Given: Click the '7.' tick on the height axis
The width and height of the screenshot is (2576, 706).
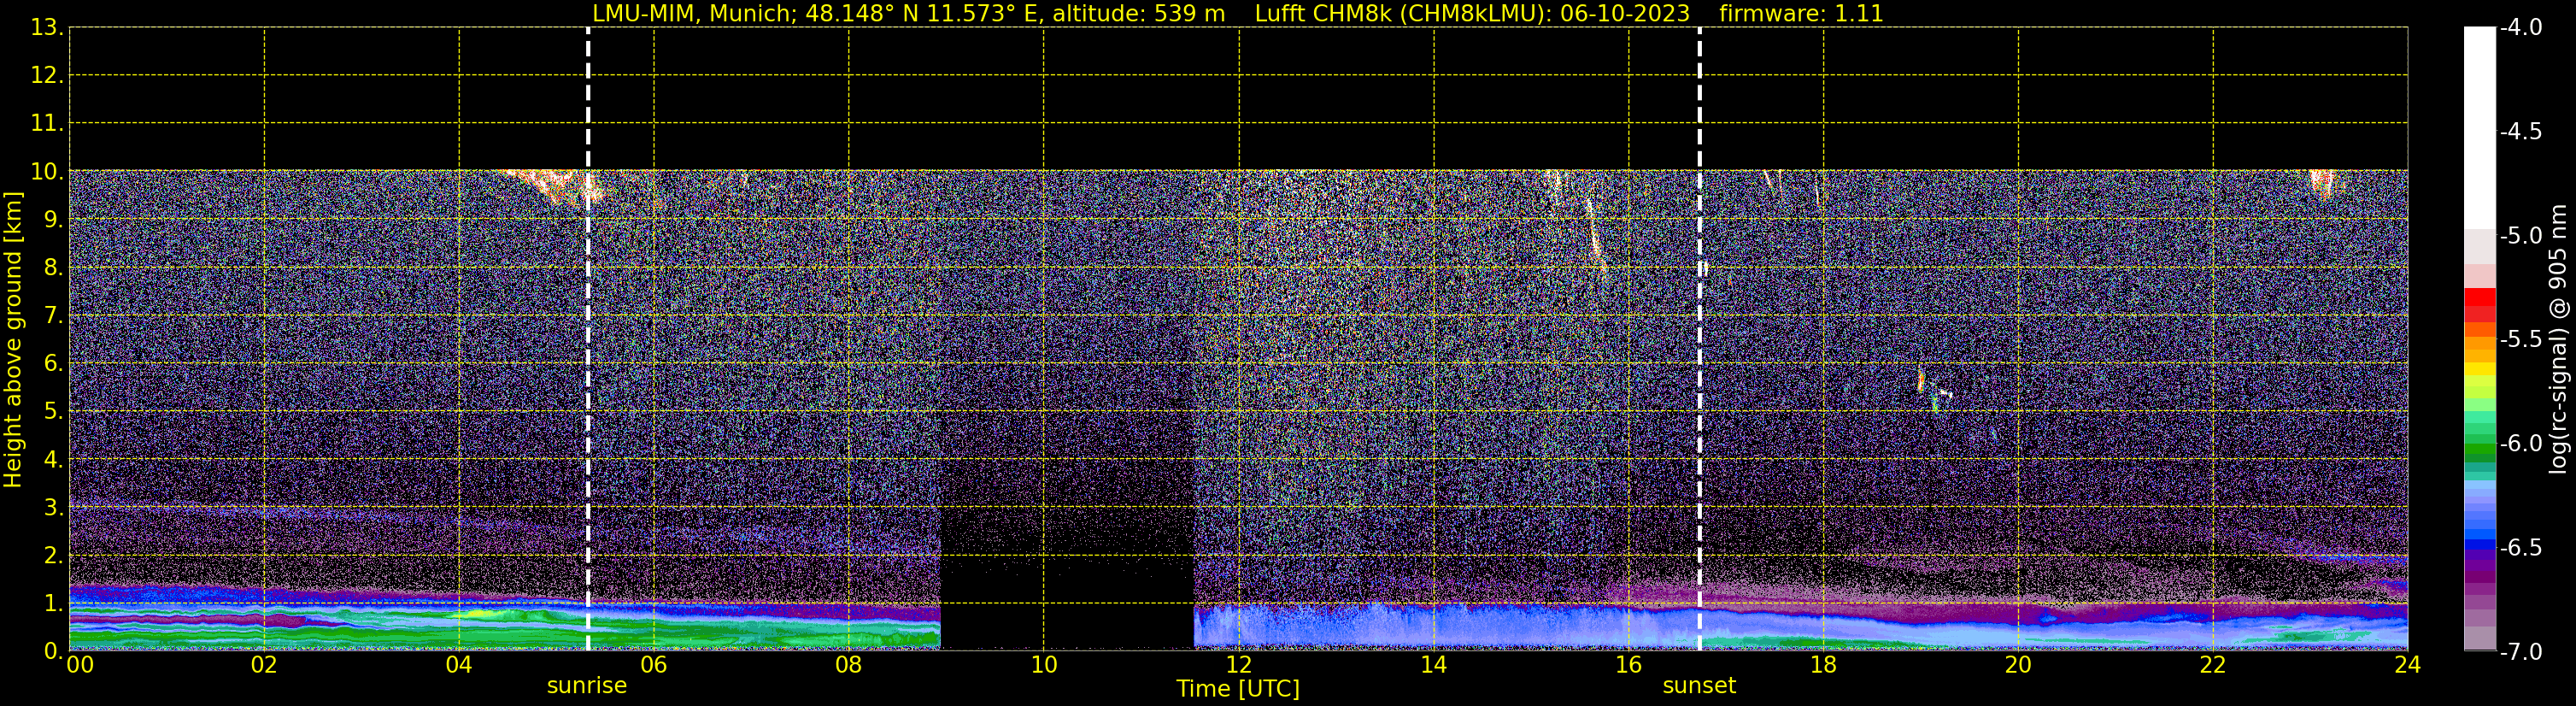Looking at the screenshot, I should tap(53, 316).
